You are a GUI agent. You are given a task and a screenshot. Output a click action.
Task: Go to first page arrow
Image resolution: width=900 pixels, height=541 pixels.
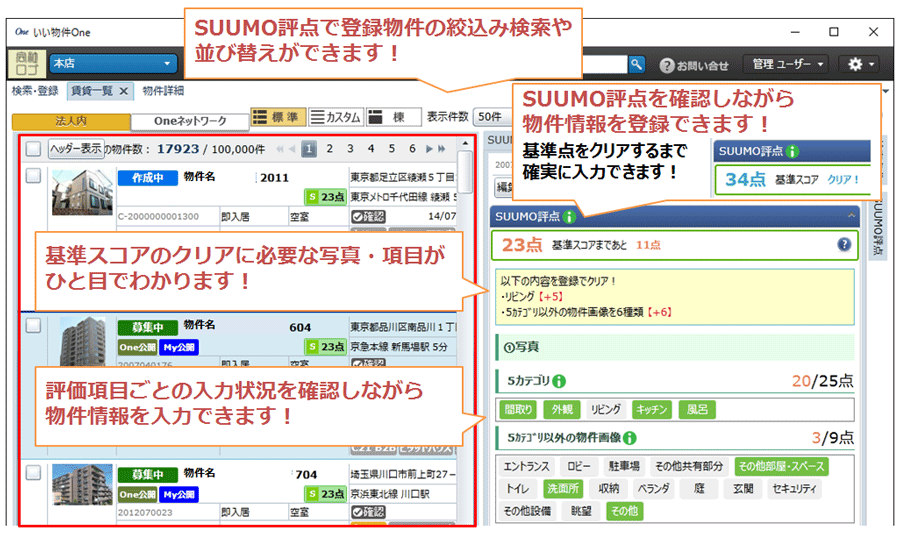pyautogui.click(x=280, y=149)
